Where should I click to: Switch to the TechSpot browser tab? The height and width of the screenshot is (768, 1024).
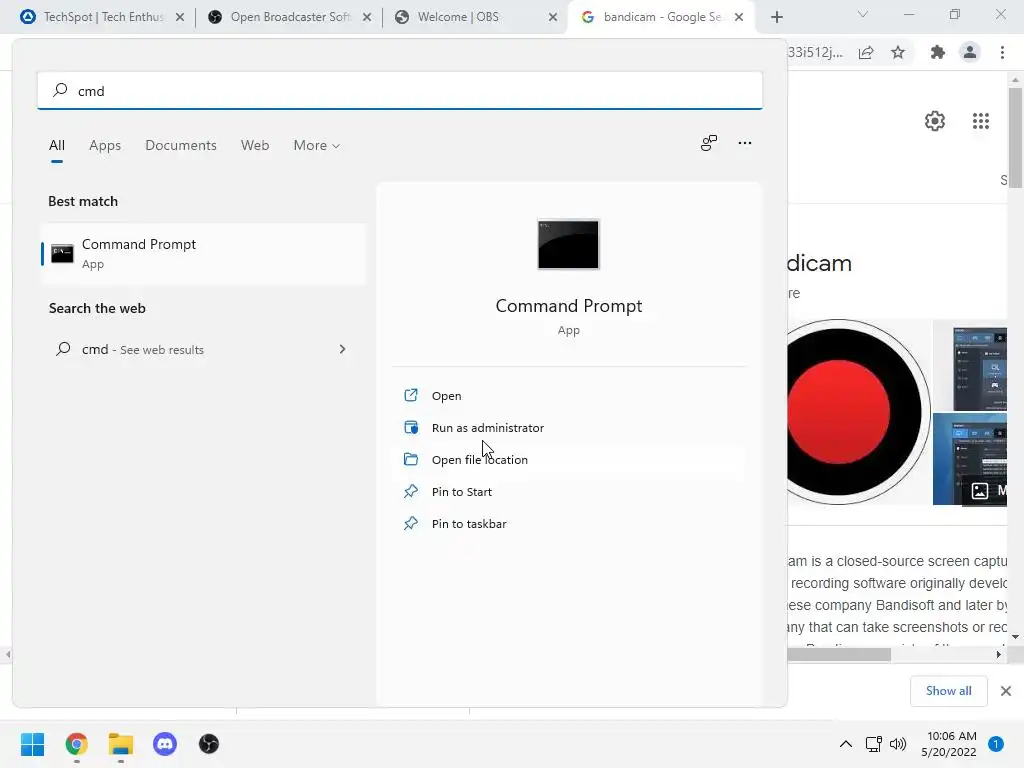tap(103, 17)
